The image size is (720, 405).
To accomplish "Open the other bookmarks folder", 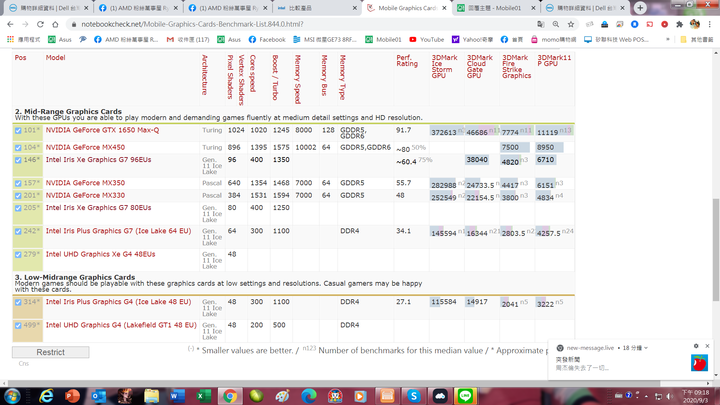I will click(698, 39).
